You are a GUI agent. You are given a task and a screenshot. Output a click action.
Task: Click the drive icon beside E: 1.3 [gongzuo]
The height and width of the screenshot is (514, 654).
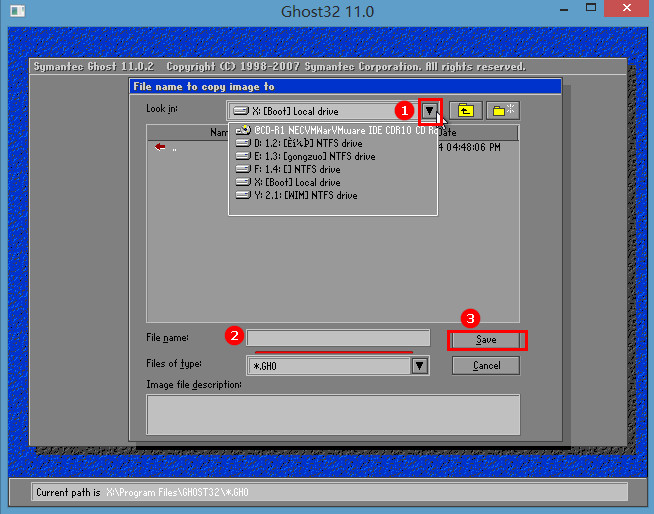(243, 156)
